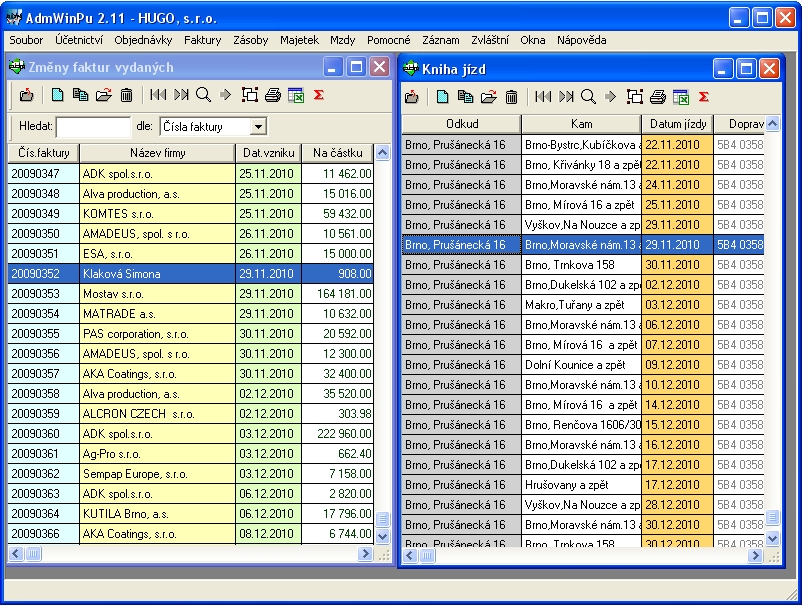Click new record icon in Změny faktur vydaných
803x606 pixels.
coord(58,95)
